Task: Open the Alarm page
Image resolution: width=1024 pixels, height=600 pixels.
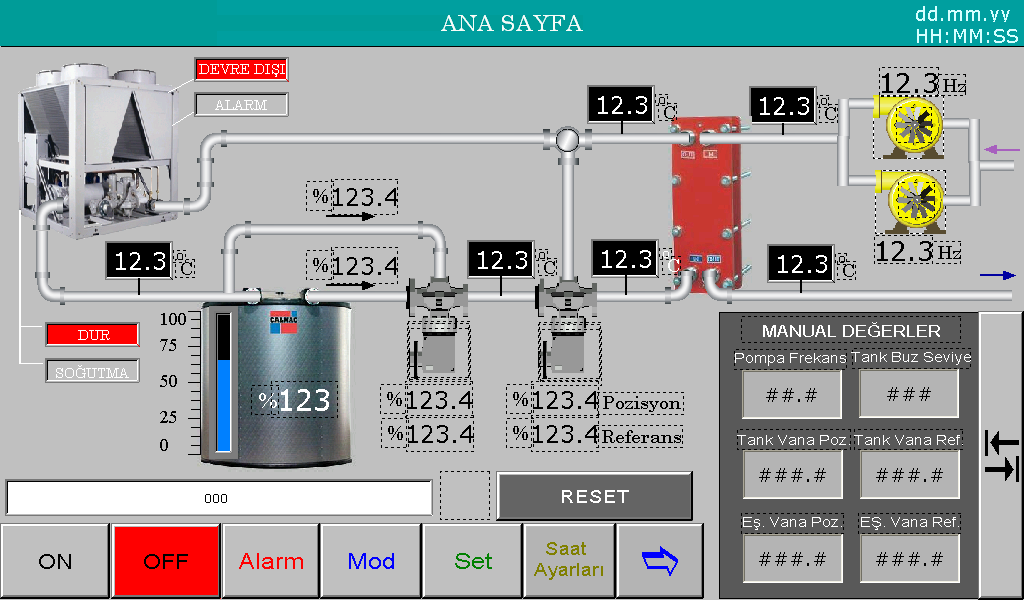Action: click(271, 561)
